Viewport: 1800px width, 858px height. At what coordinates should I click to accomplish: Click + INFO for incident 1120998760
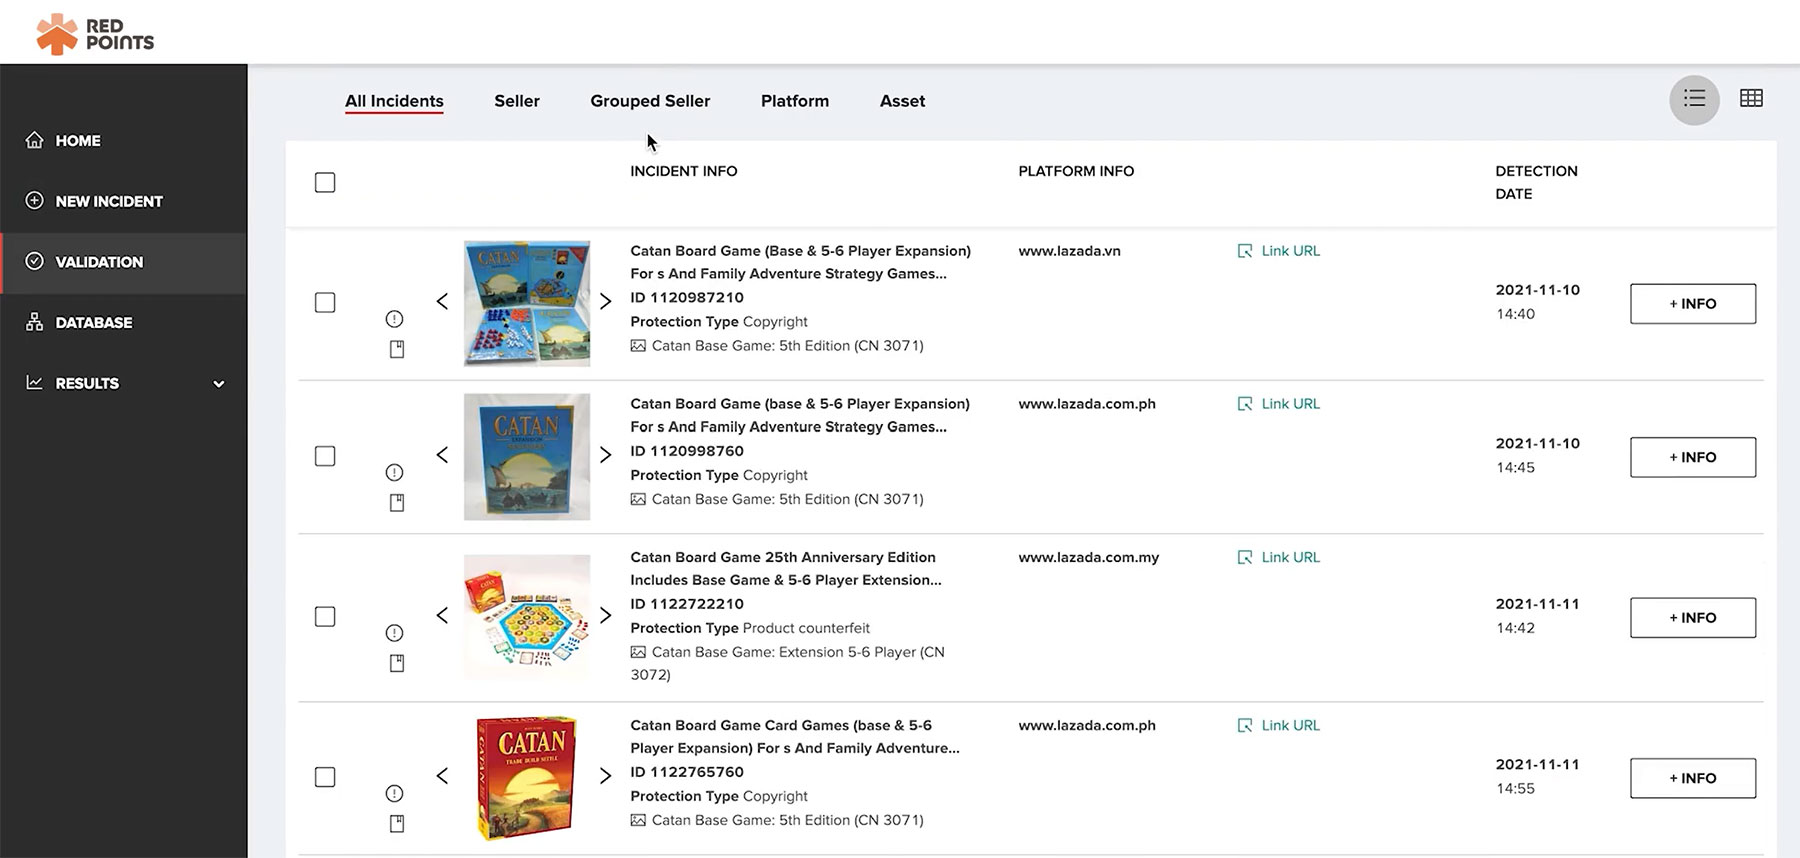tap(1693, 457)
